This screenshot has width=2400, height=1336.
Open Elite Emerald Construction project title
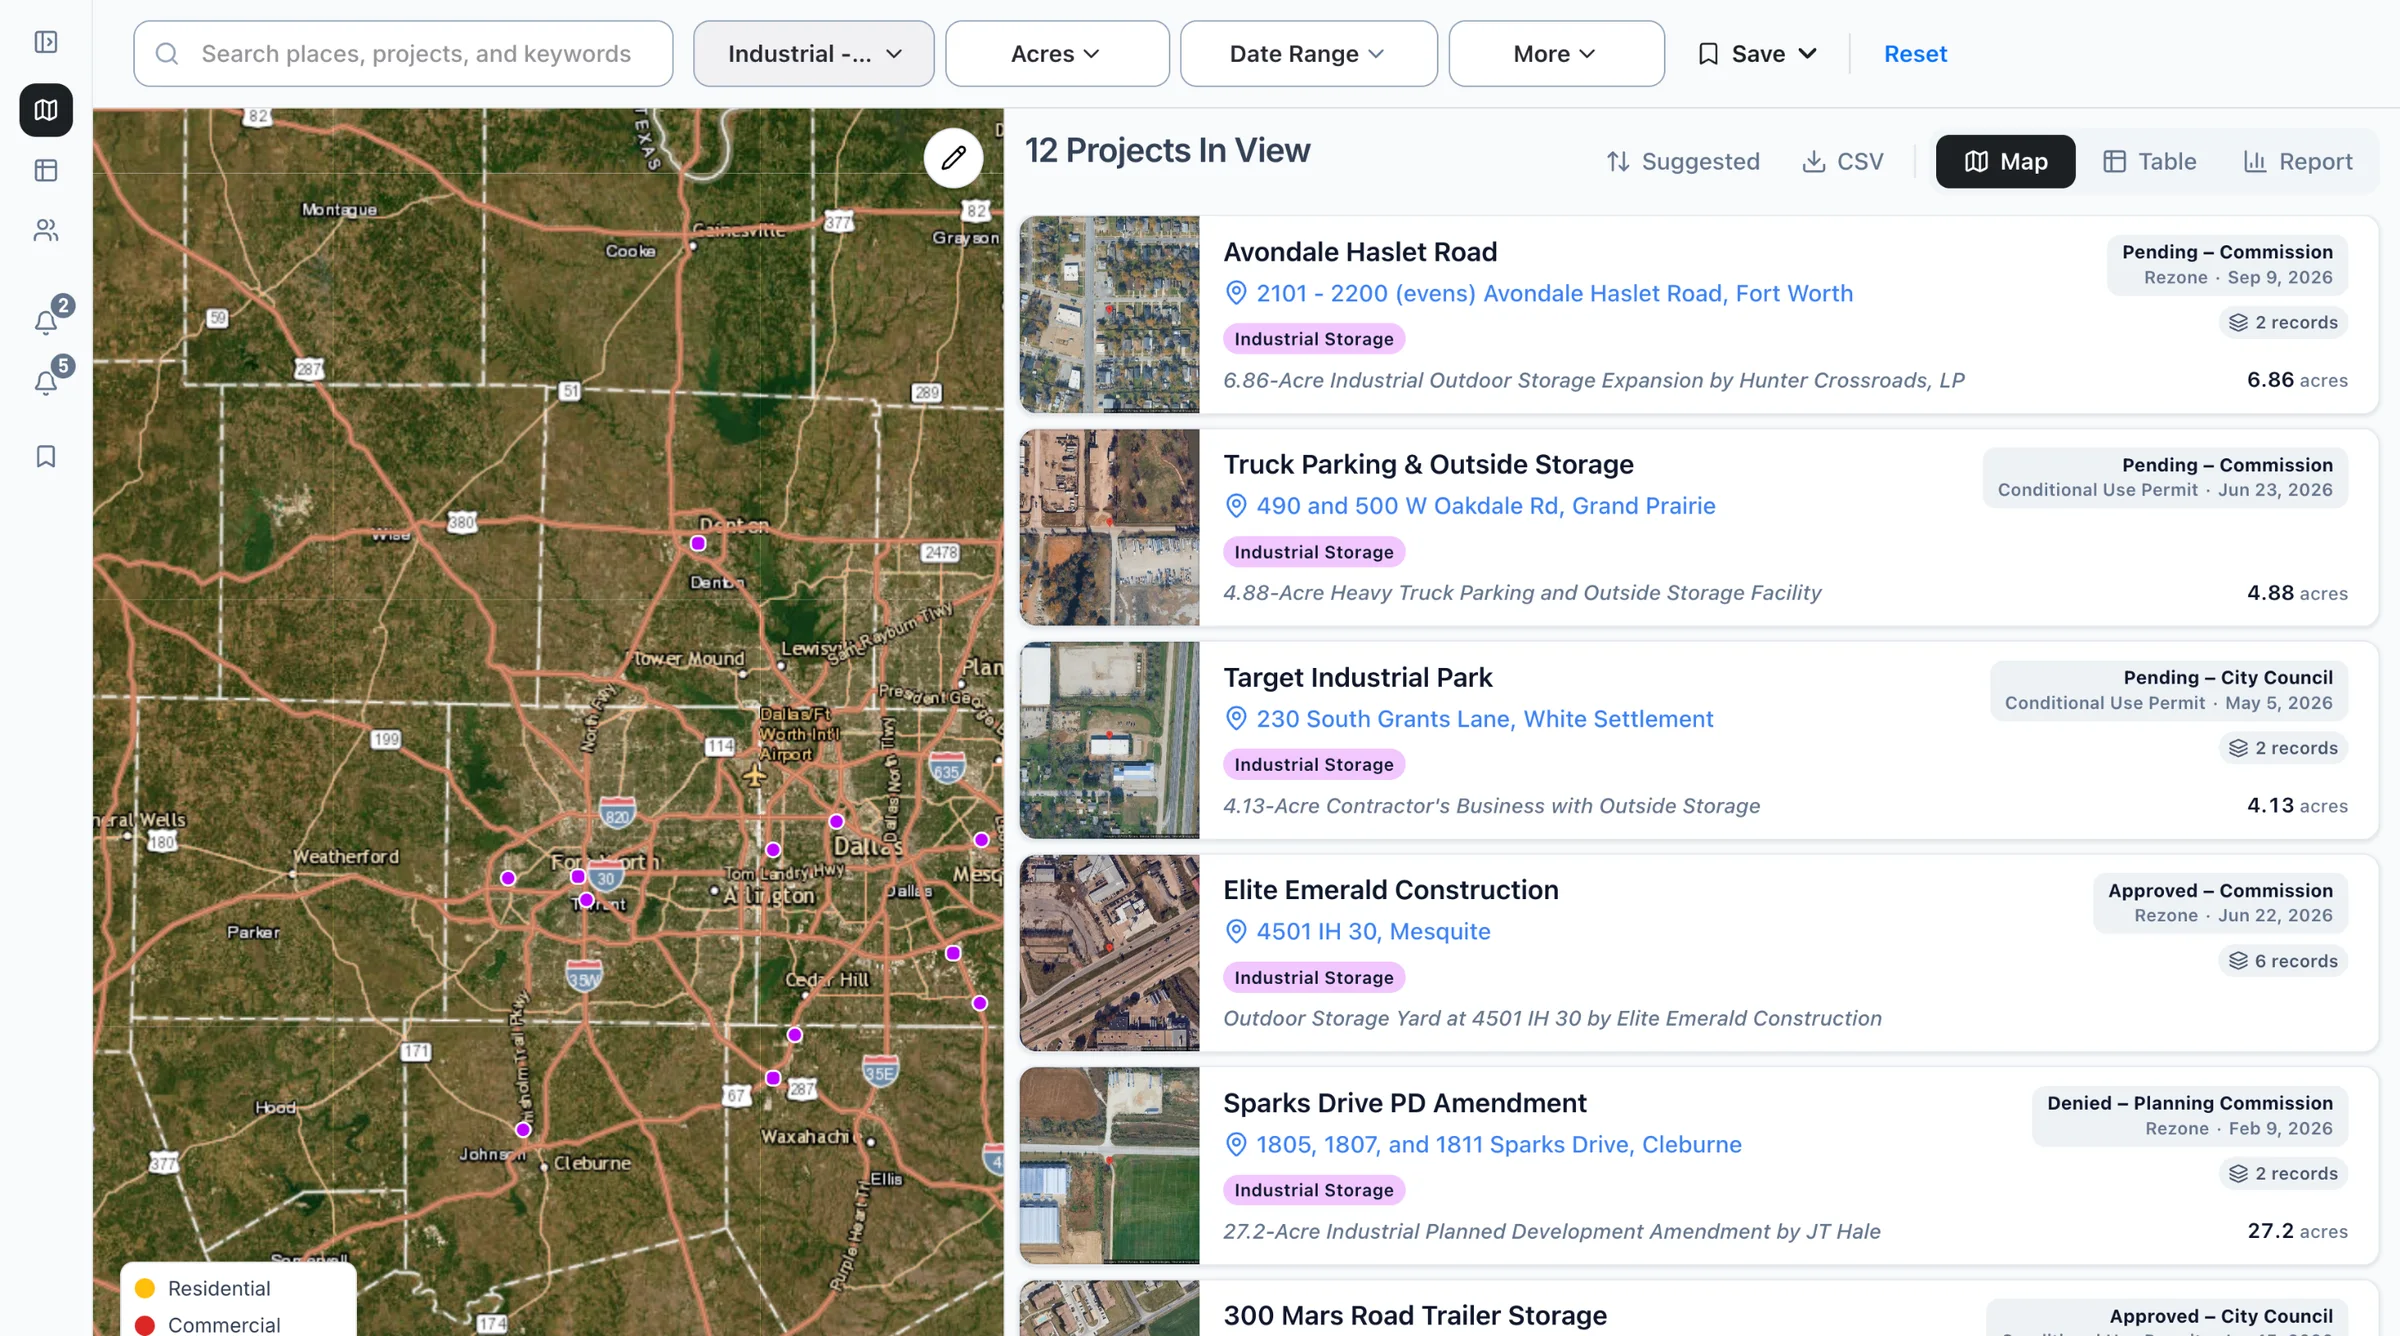coord(1390,890)
